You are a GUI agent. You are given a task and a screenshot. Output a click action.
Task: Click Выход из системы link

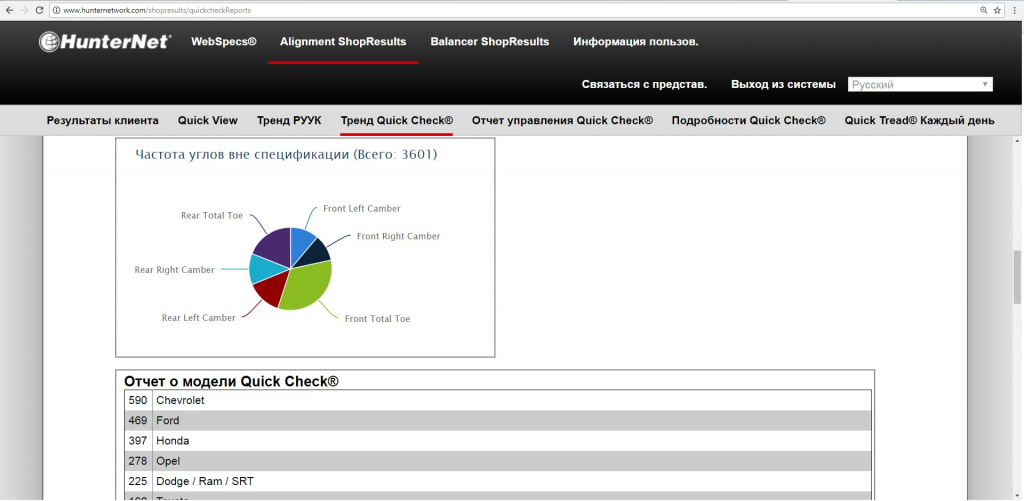point(783,84)
